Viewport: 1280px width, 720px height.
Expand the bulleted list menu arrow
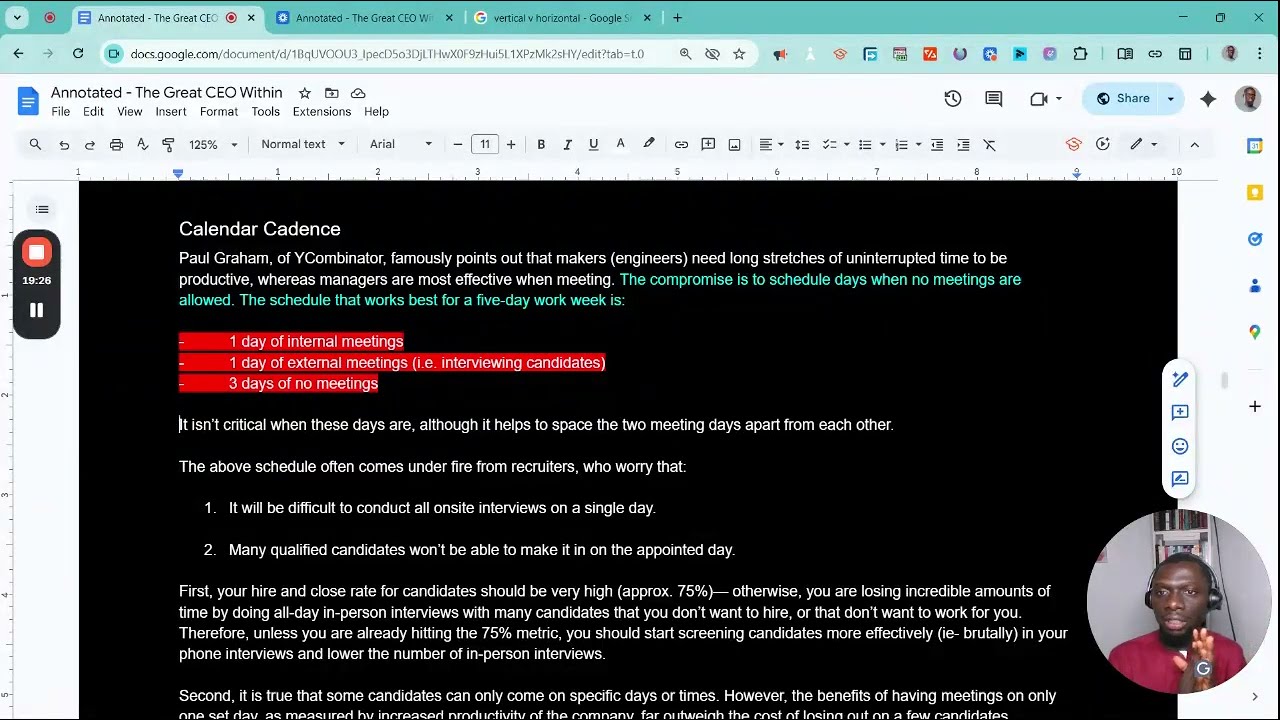click(882, 145)
